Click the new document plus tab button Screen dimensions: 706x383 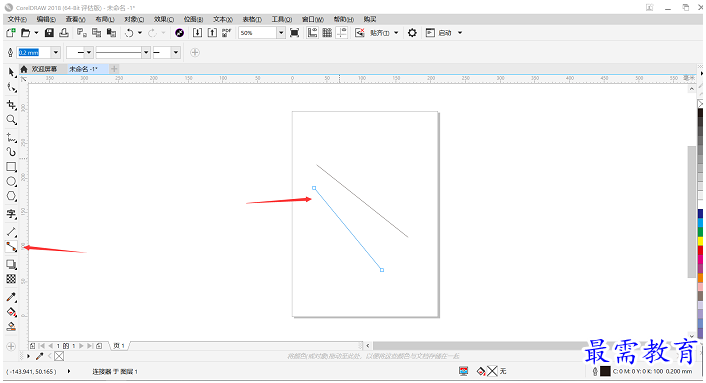pos(114,69)
